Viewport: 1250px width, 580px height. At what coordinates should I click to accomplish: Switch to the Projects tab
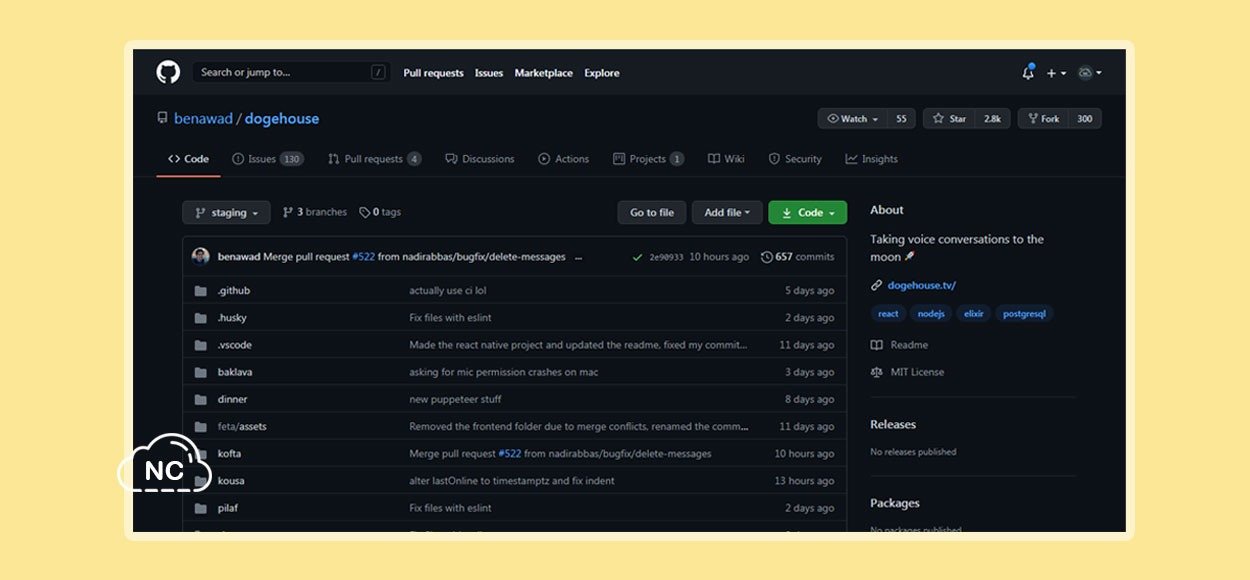[648, 159]
